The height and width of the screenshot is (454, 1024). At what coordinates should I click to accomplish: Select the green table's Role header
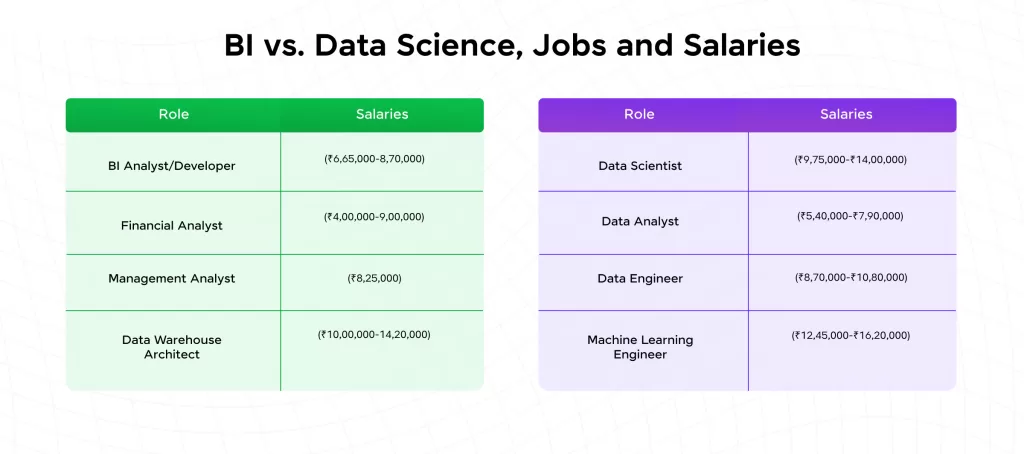coord(173,114)
